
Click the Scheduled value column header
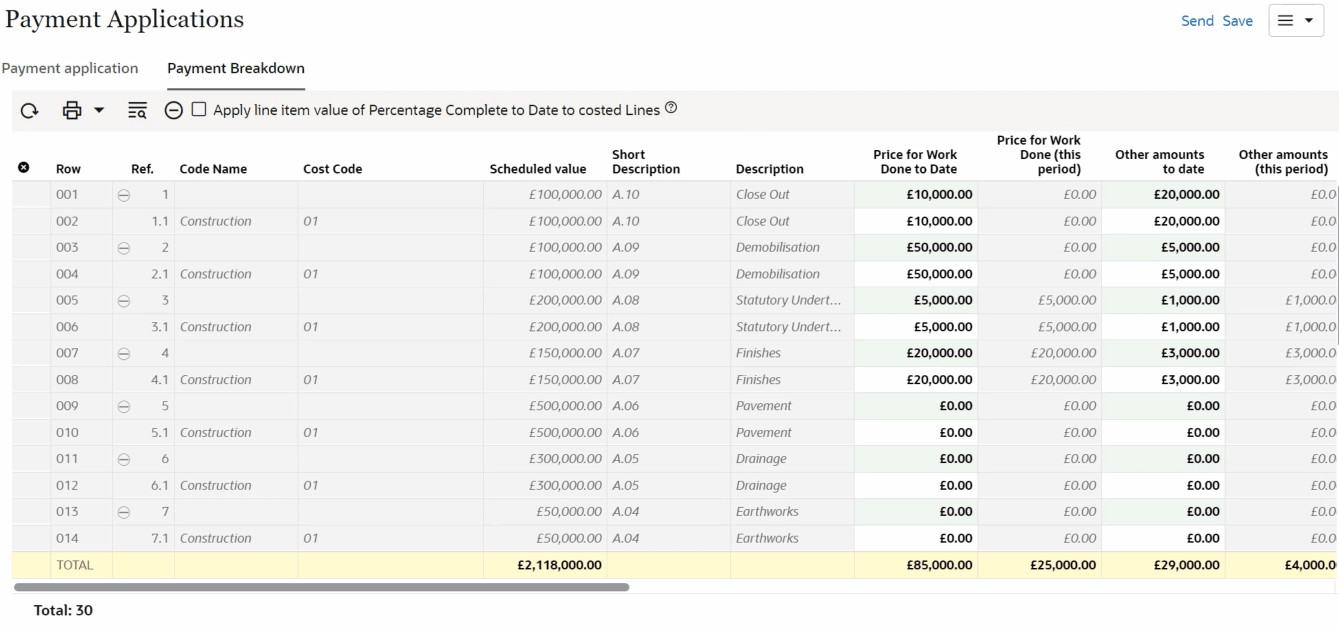pyautogui.click(x=538, y=169)
